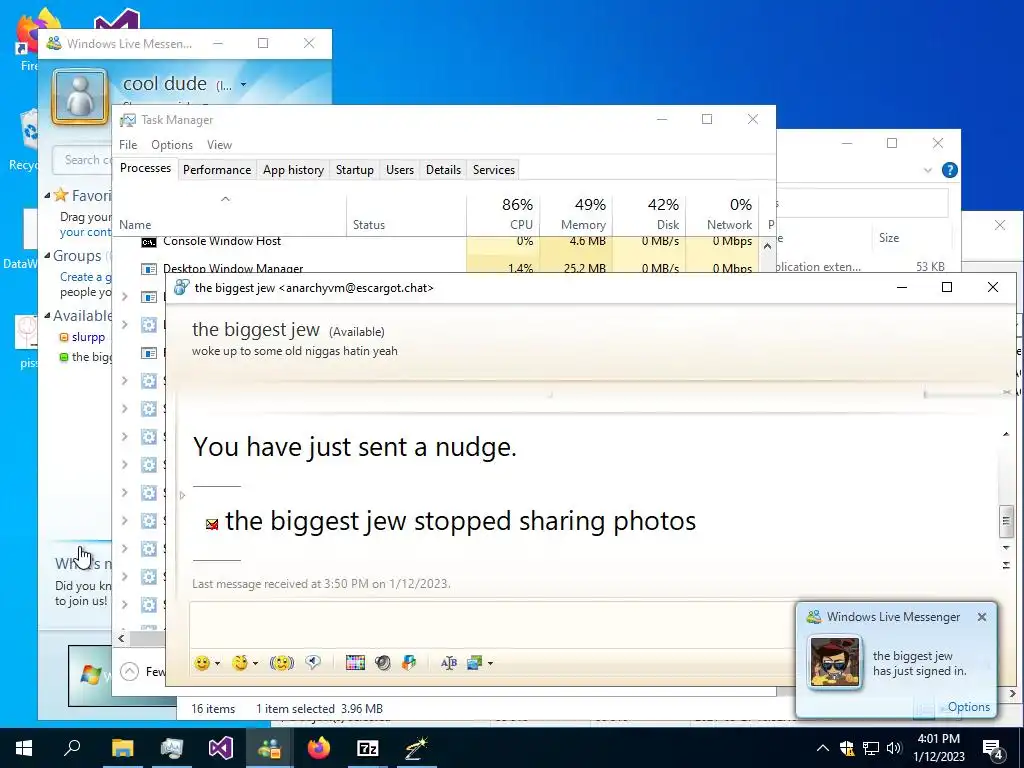The width and height of the screenshot is (1024, 768).
Task: Switch to the Startup tab
Action: pyautogui.click(x=355, y=170)
